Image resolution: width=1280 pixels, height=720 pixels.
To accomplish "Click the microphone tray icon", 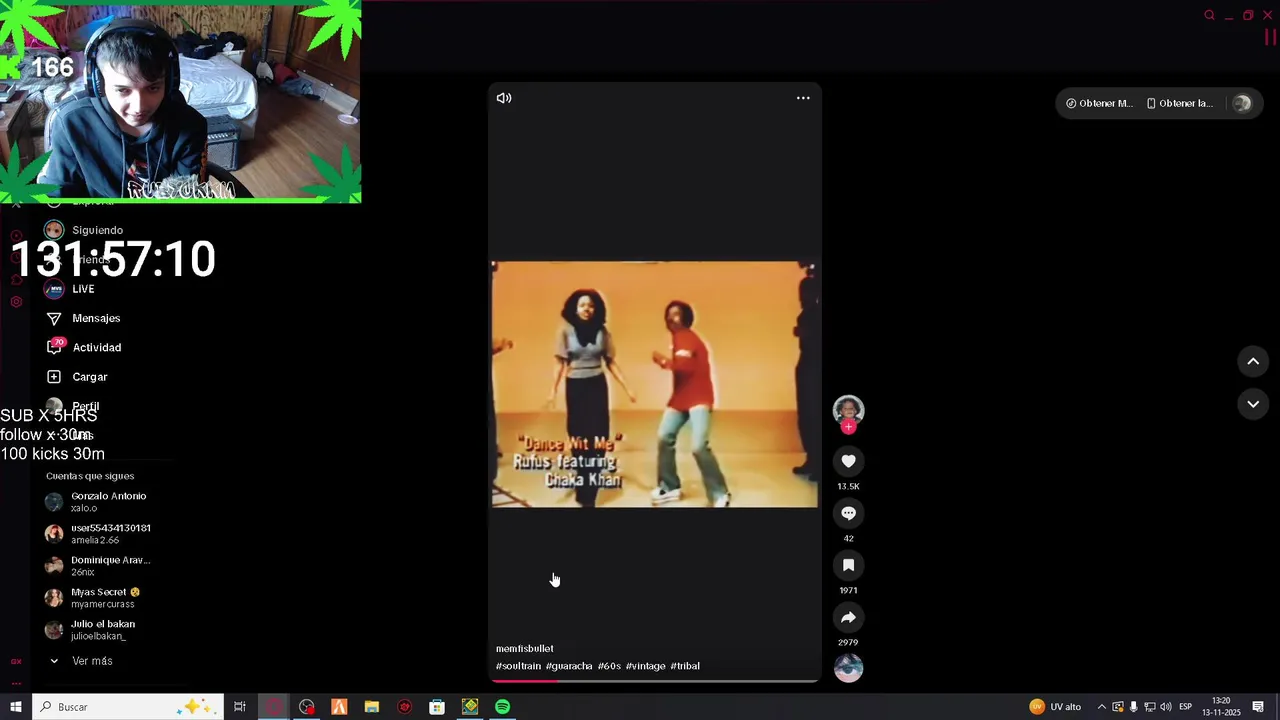I will [x=1133, y=707].
